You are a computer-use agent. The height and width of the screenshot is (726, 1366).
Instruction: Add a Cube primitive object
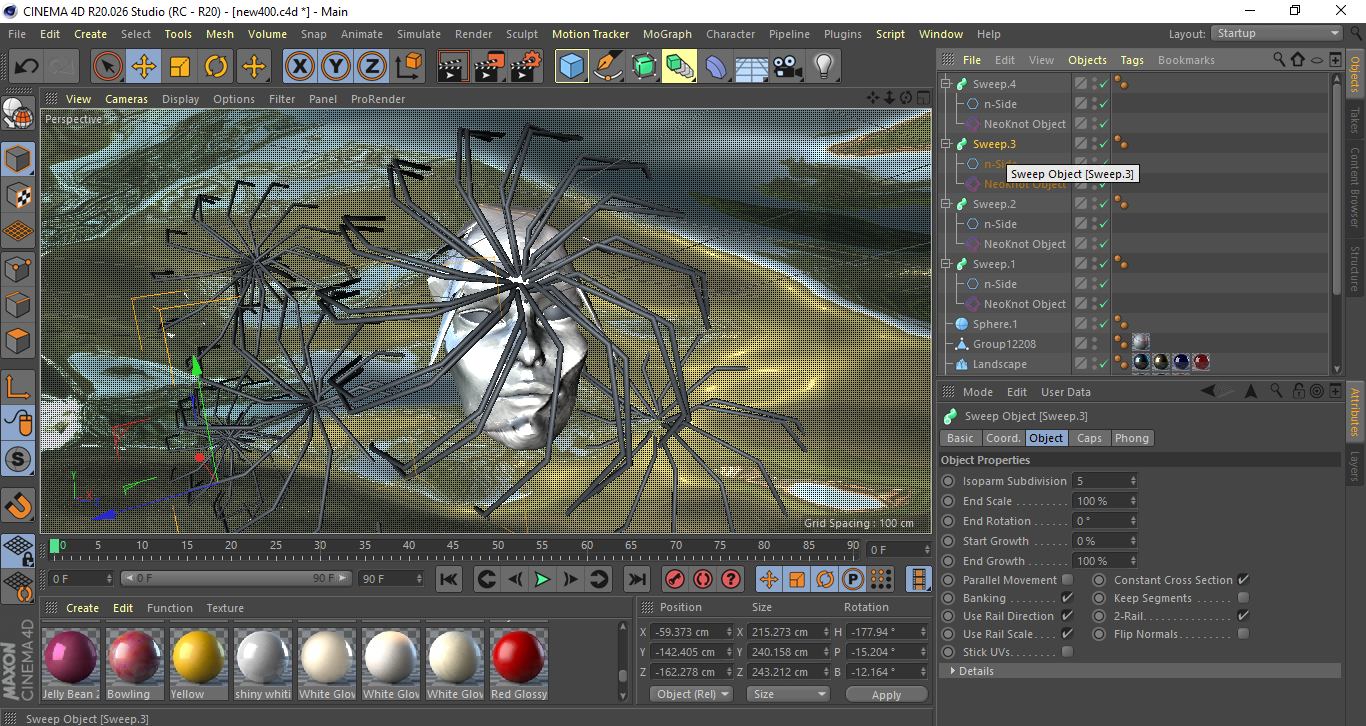572,67
